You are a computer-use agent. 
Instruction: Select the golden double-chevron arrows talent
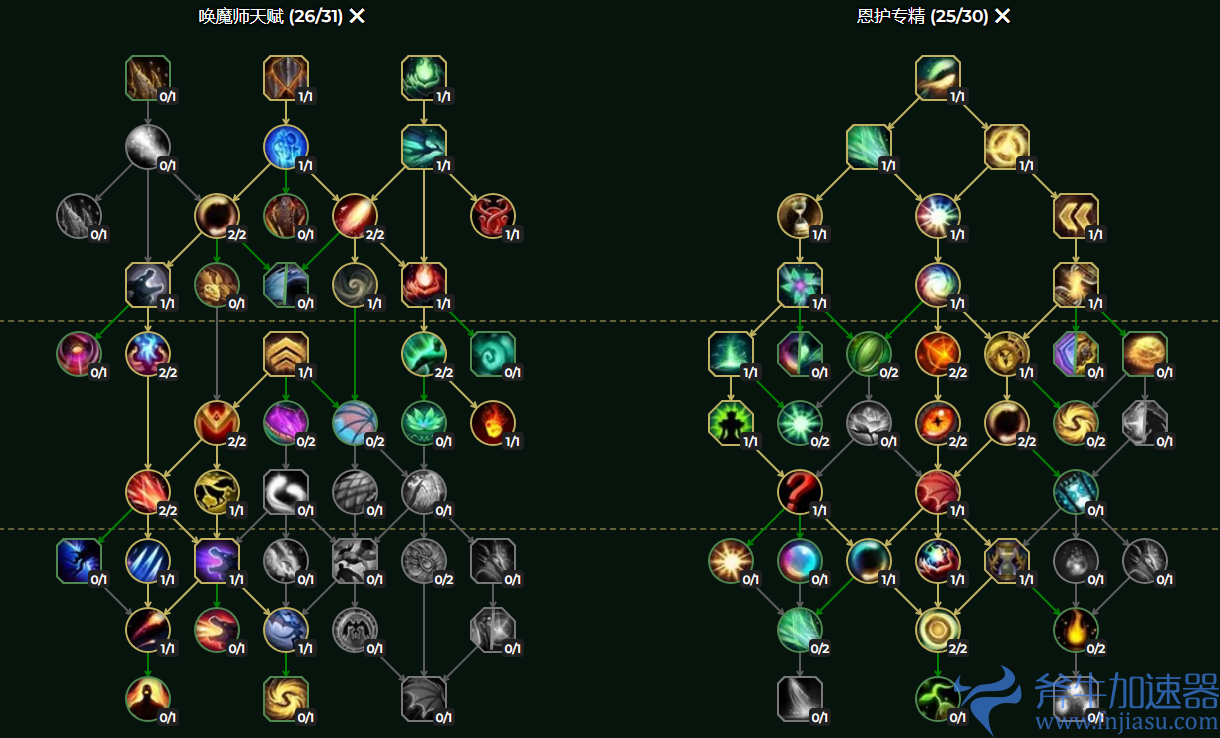pos(1076,215)
